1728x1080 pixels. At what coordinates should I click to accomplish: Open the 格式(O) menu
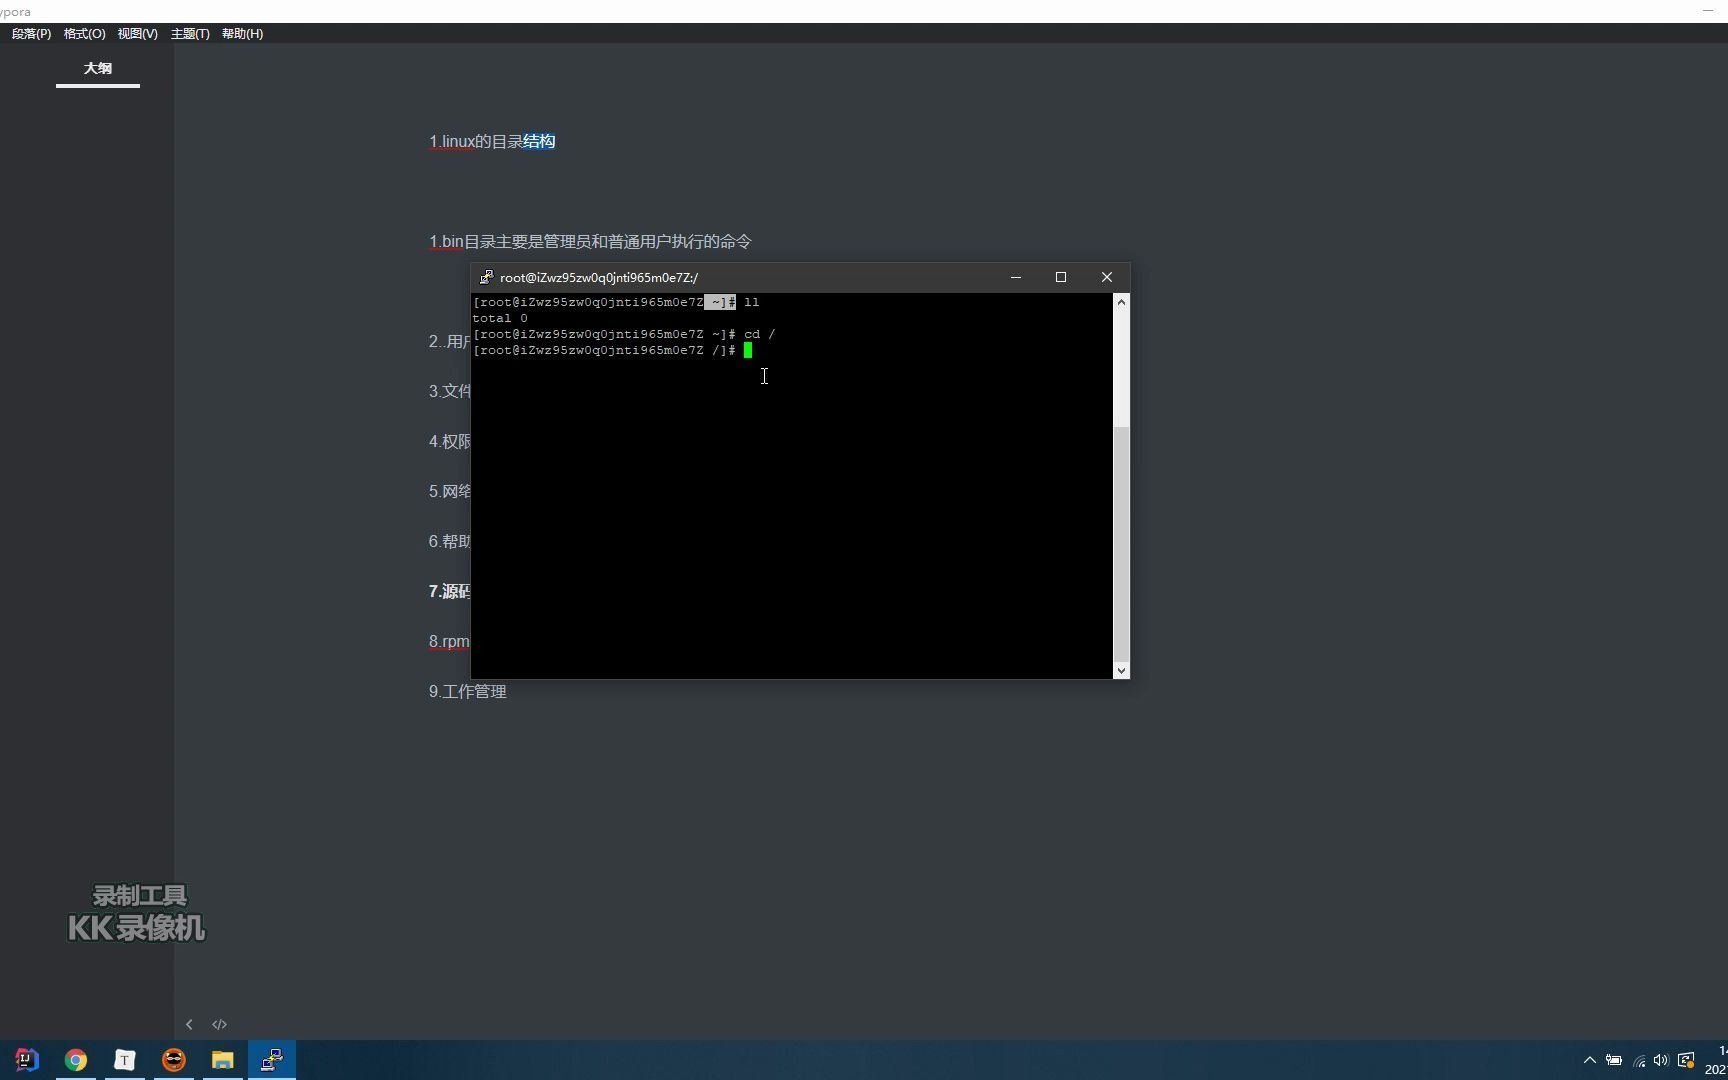click(x=84, y=34)
